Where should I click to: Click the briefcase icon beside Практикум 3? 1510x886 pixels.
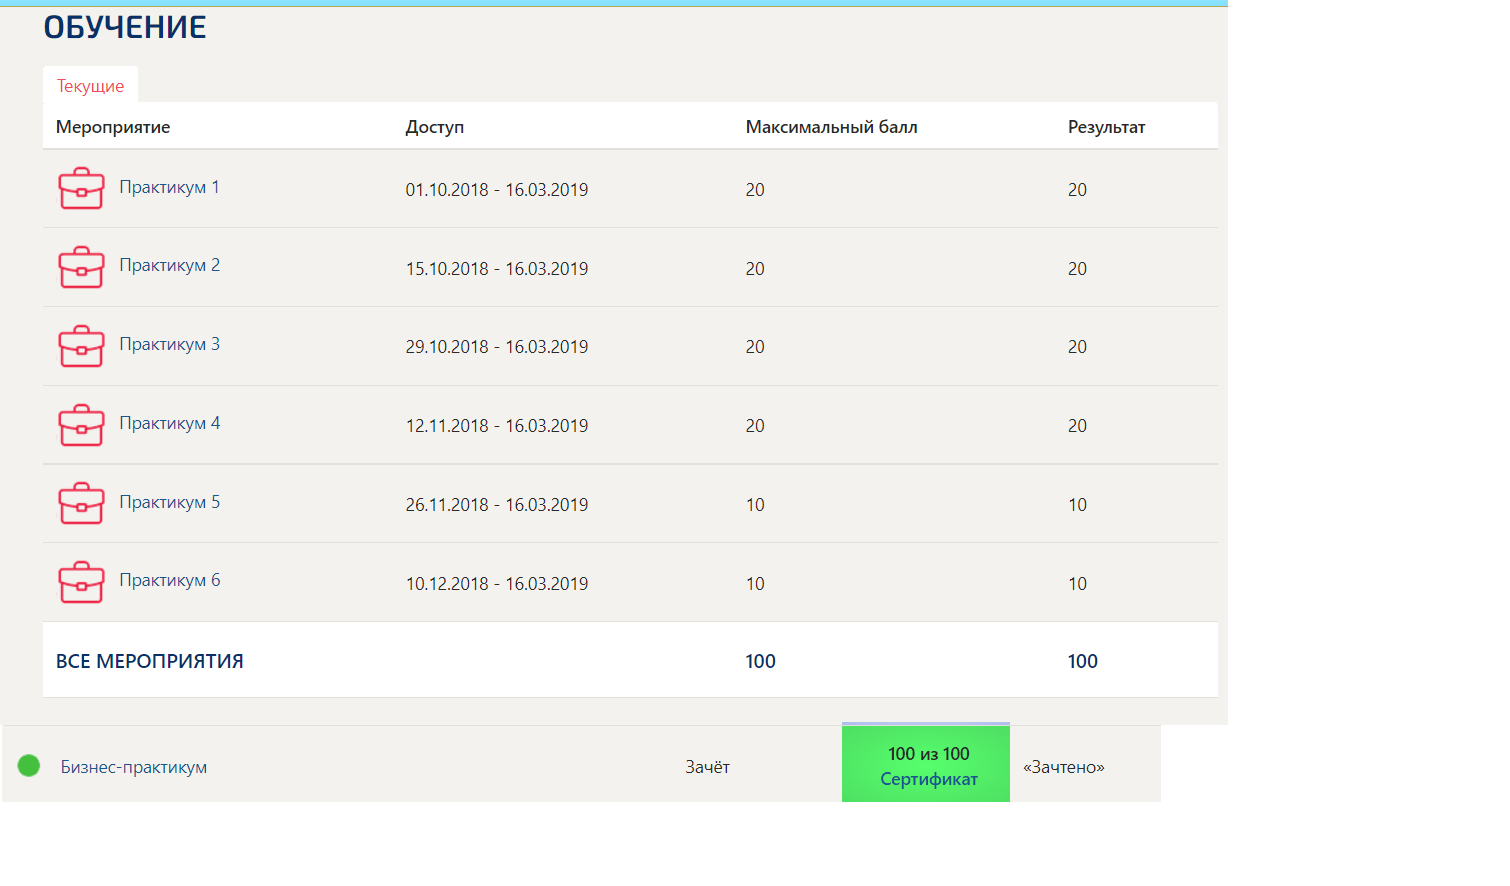click(81, 346)
